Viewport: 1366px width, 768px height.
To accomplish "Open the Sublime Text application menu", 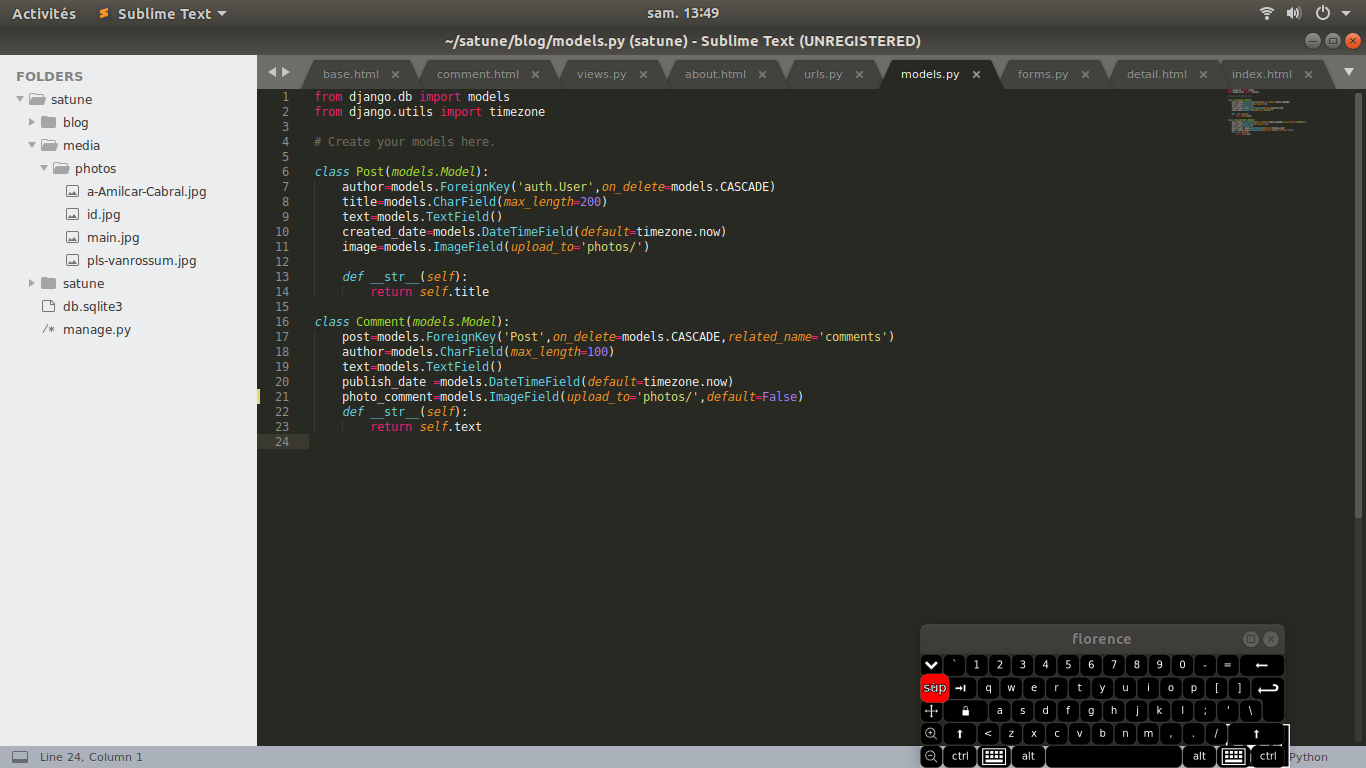I will [163, 14].
